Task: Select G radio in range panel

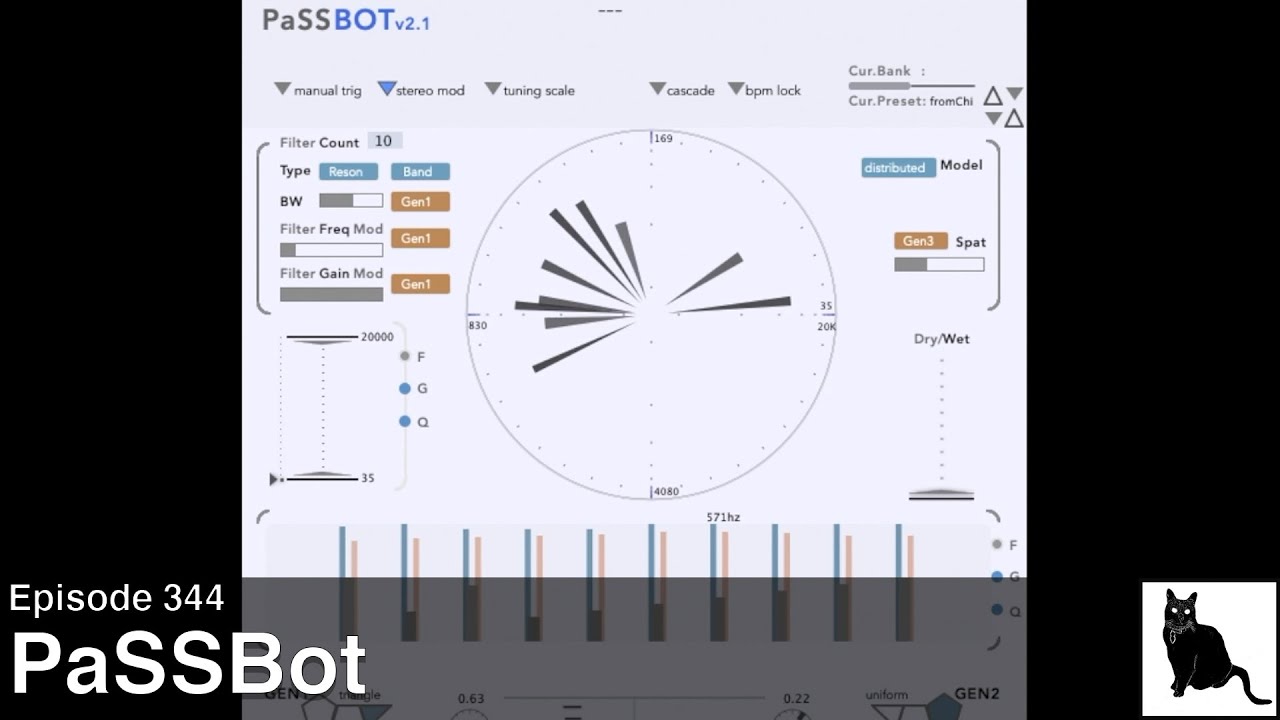Action: coord(405,388)
